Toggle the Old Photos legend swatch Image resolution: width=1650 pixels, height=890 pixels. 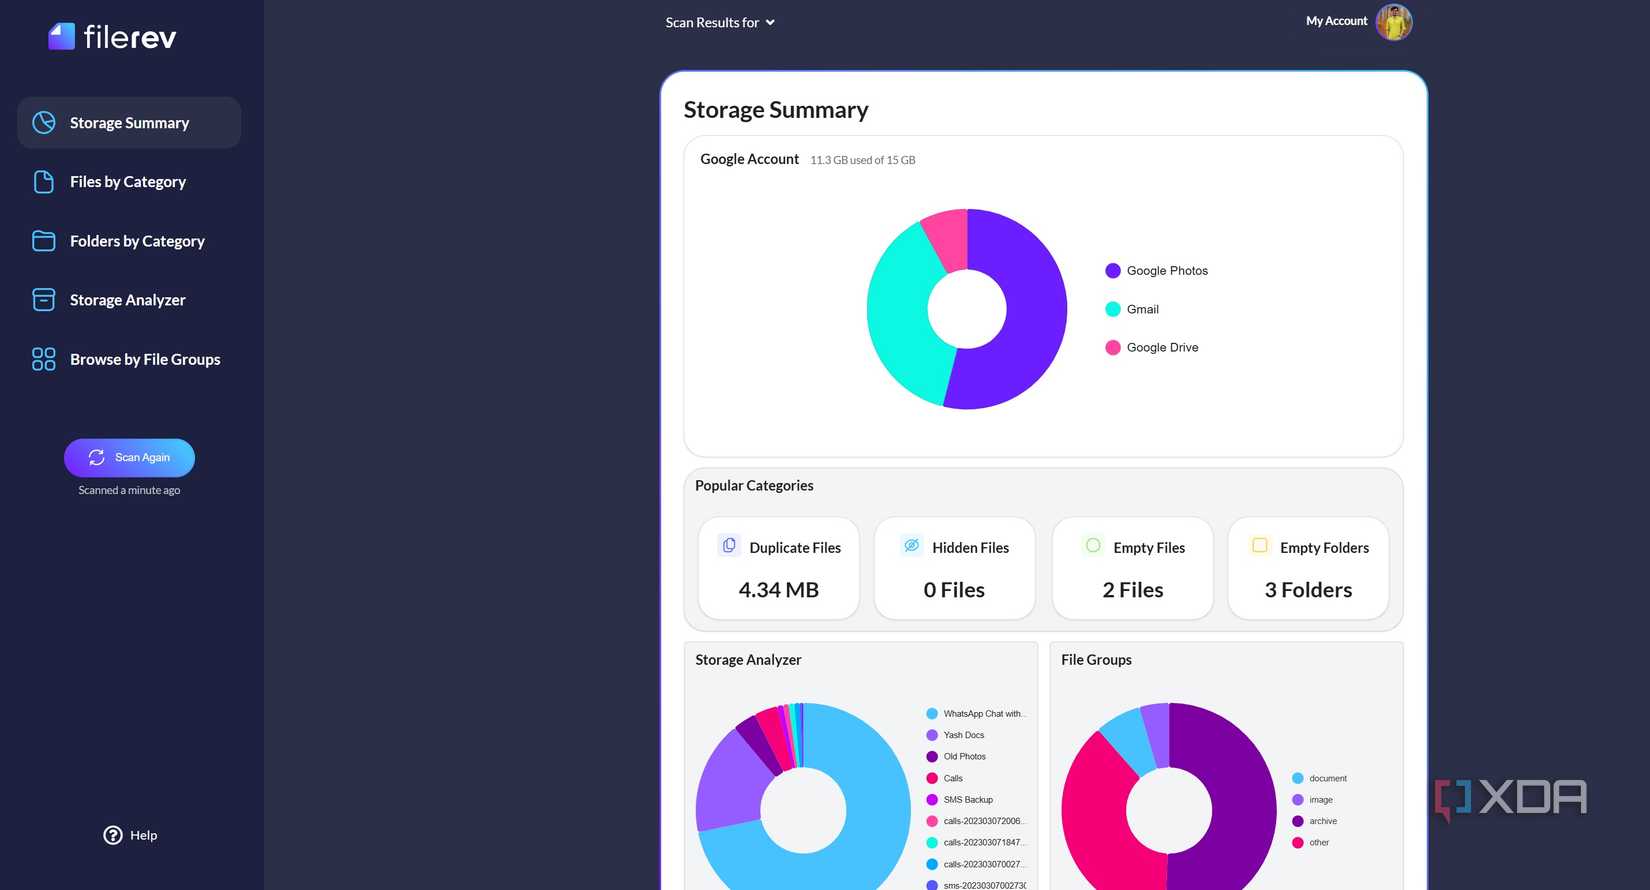[932, 757]
